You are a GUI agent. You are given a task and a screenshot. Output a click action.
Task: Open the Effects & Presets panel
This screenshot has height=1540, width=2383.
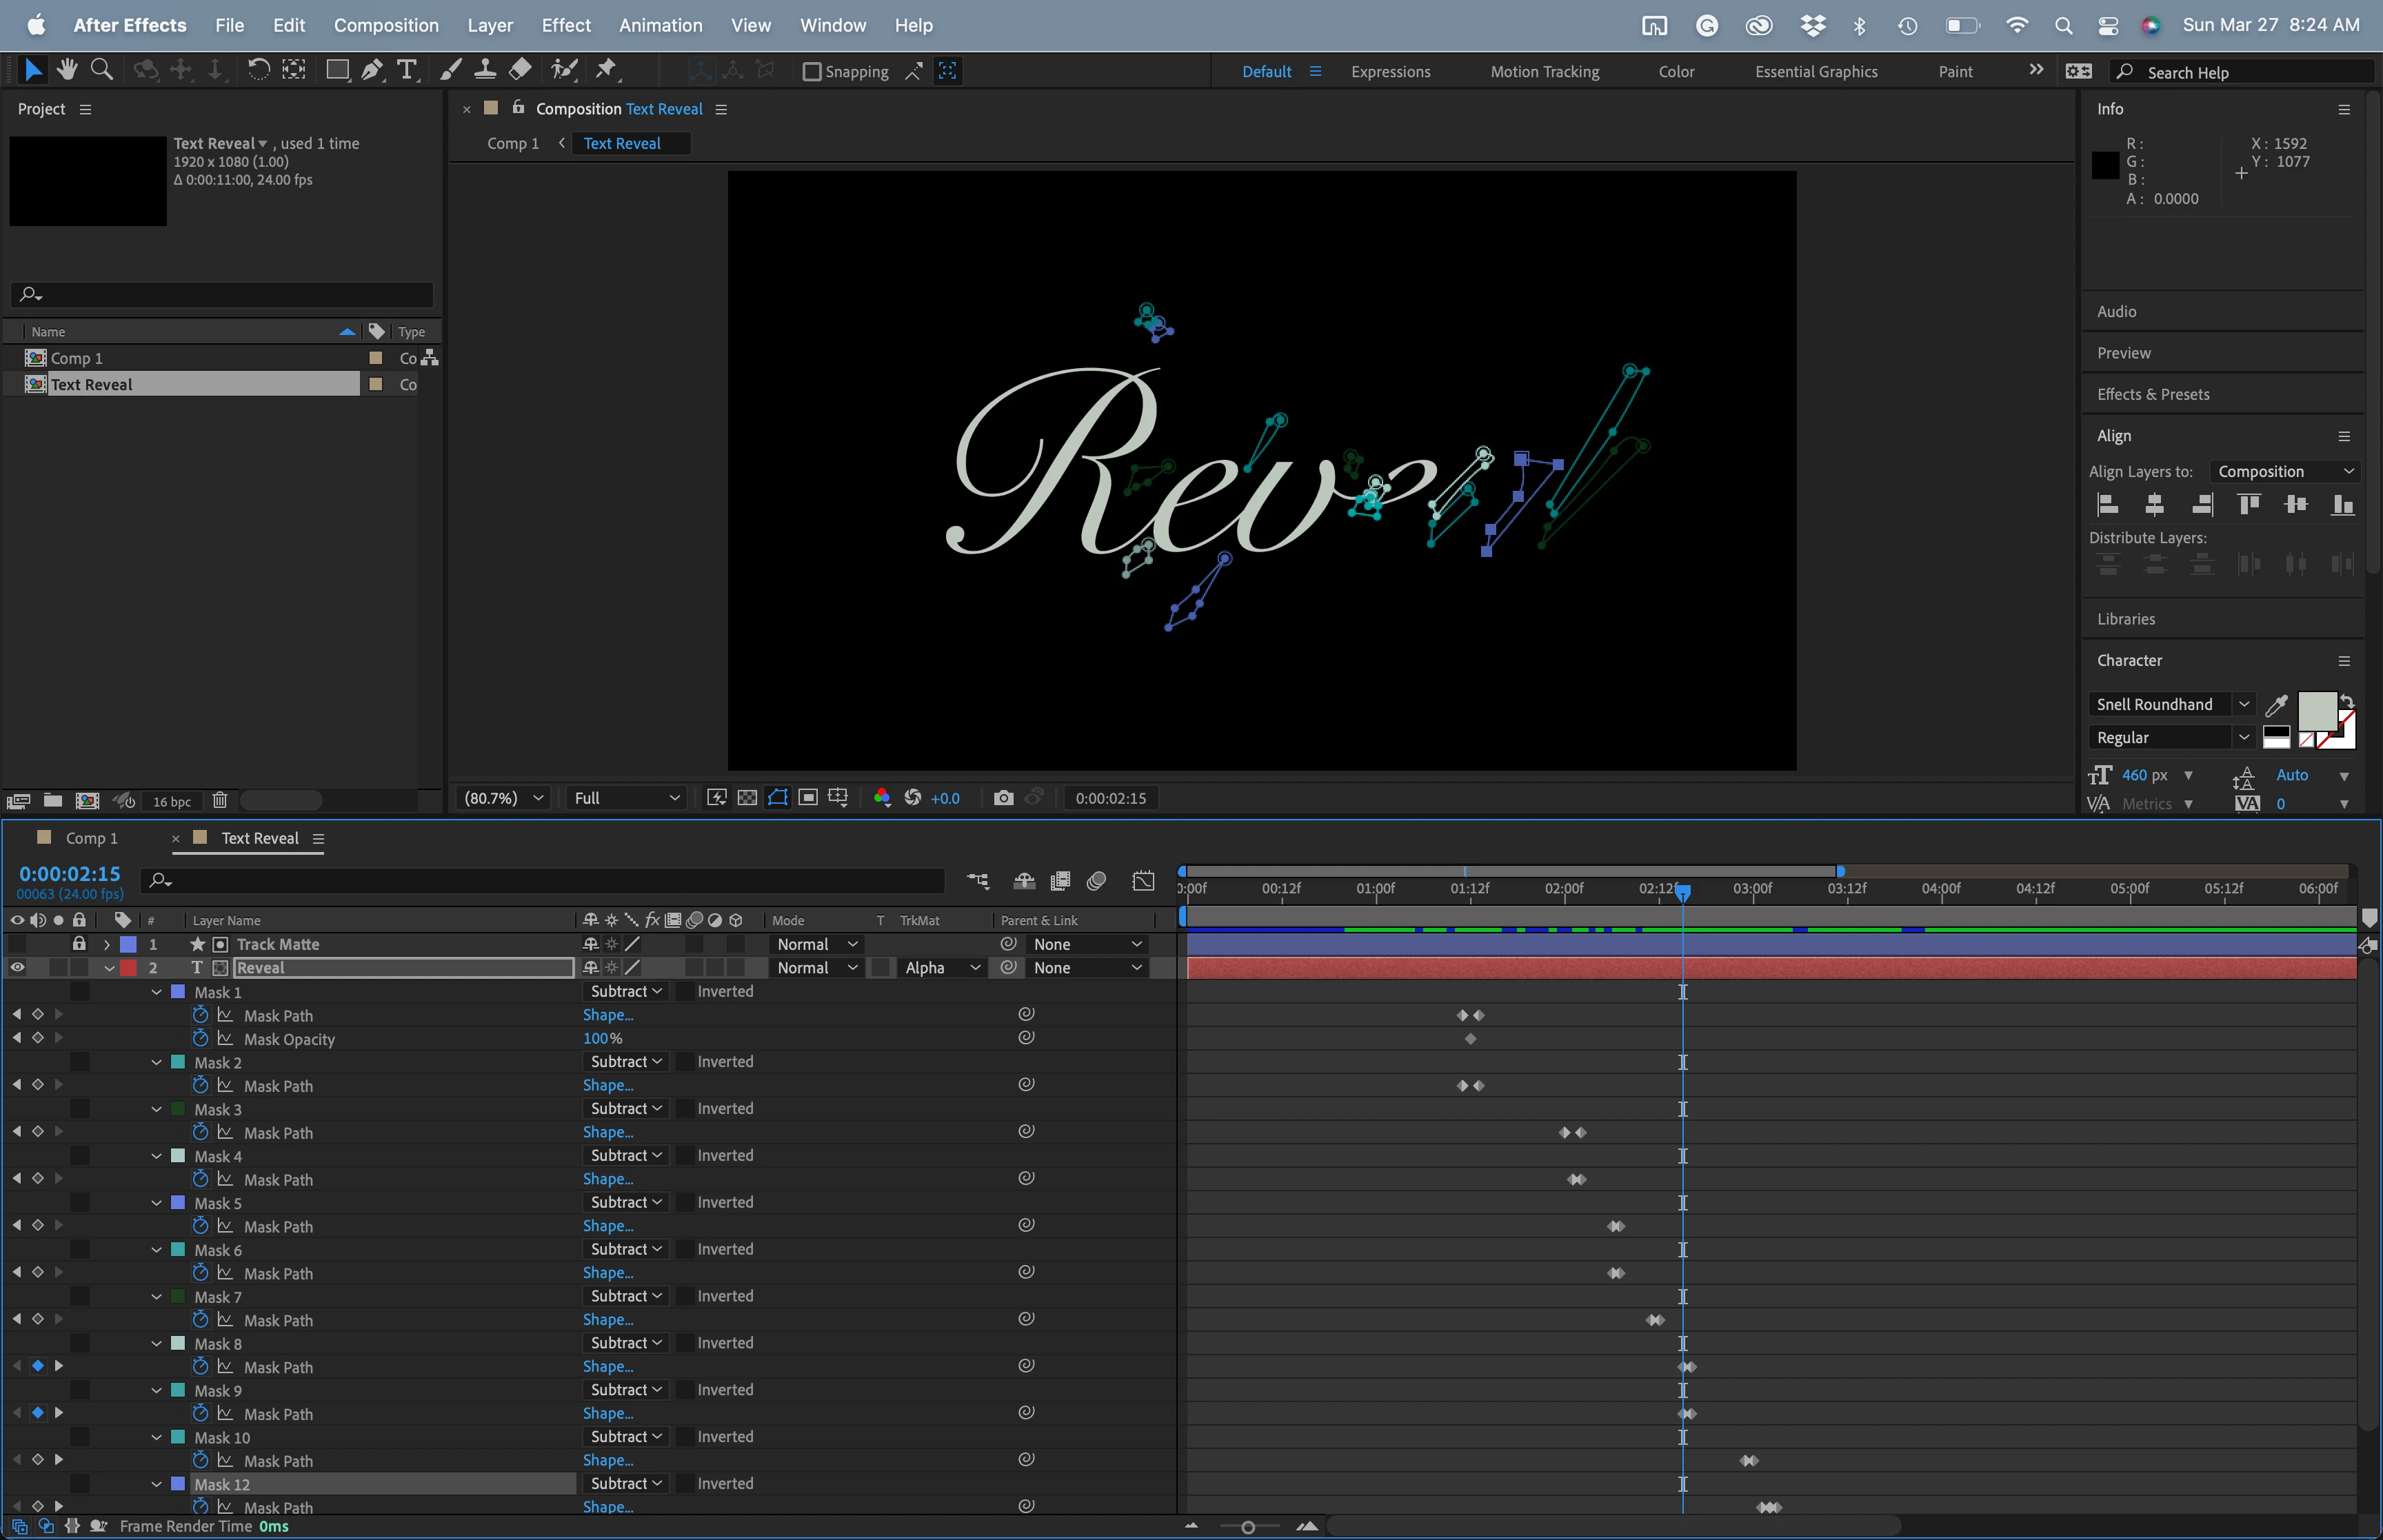pos(2153,395)
